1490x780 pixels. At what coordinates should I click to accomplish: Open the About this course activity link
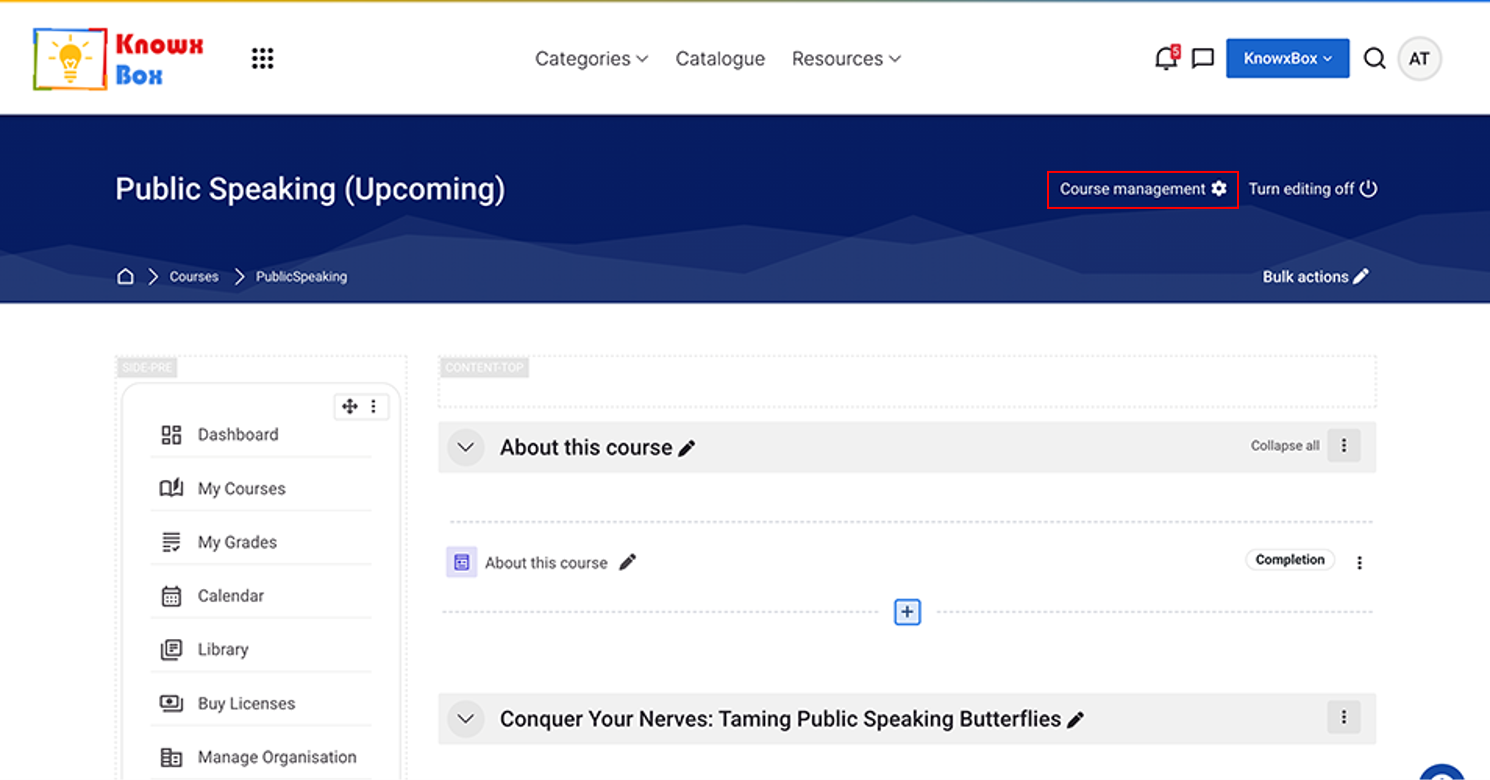pos(546,563)
